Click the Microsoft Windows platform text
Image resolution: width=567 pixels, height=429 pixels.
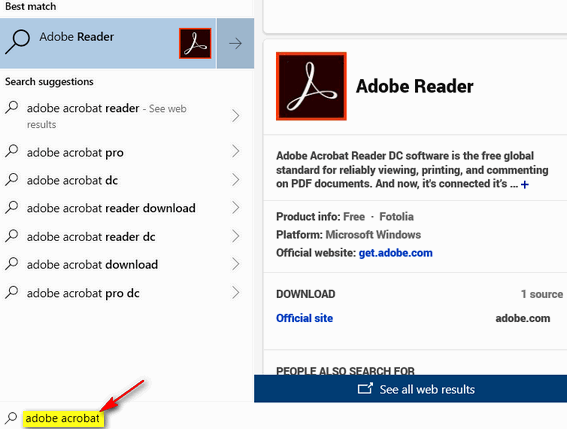coord(373,235)
